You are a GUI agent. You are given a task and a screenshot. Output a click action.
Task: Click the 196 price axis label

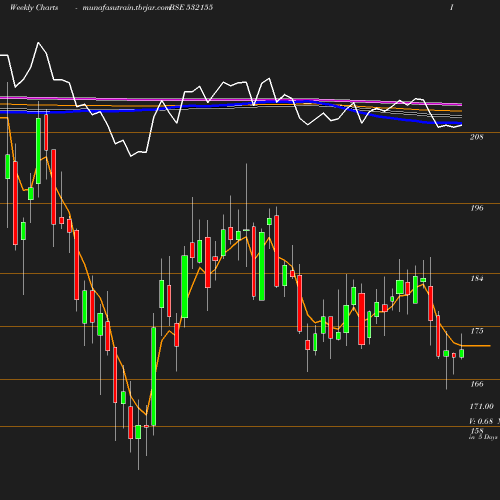tap(477, 208)
